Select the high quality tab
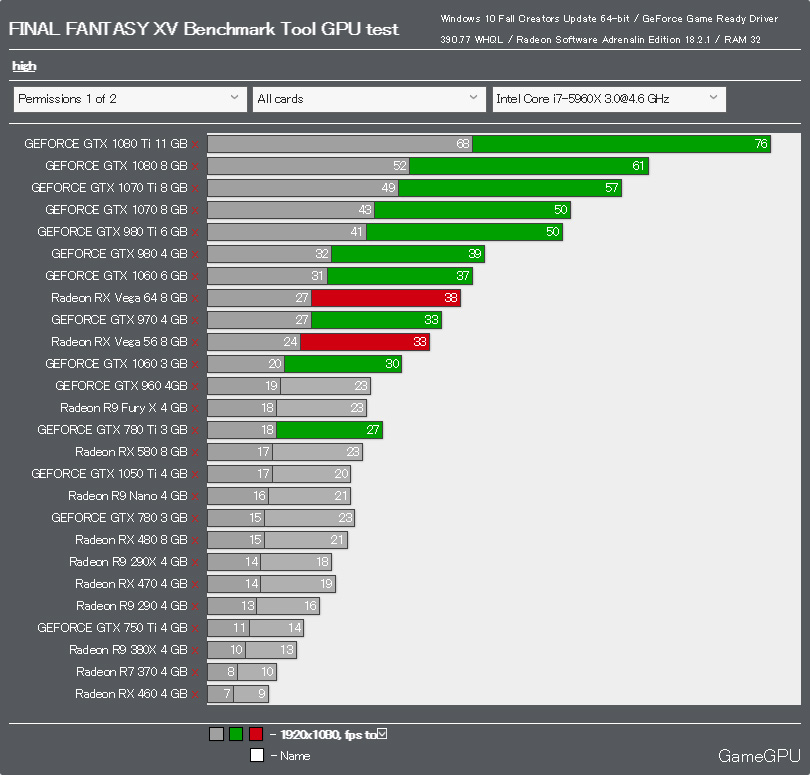 coord(24,66)
